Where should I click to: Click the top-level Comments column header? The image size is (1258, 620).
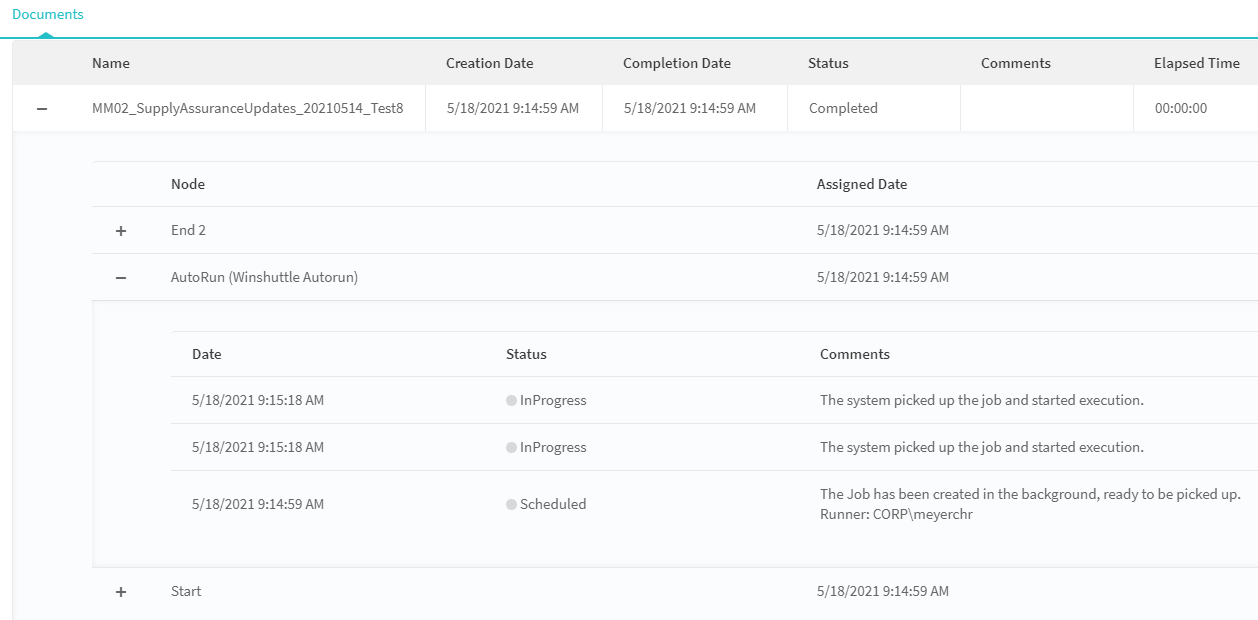click(1015, 63)
